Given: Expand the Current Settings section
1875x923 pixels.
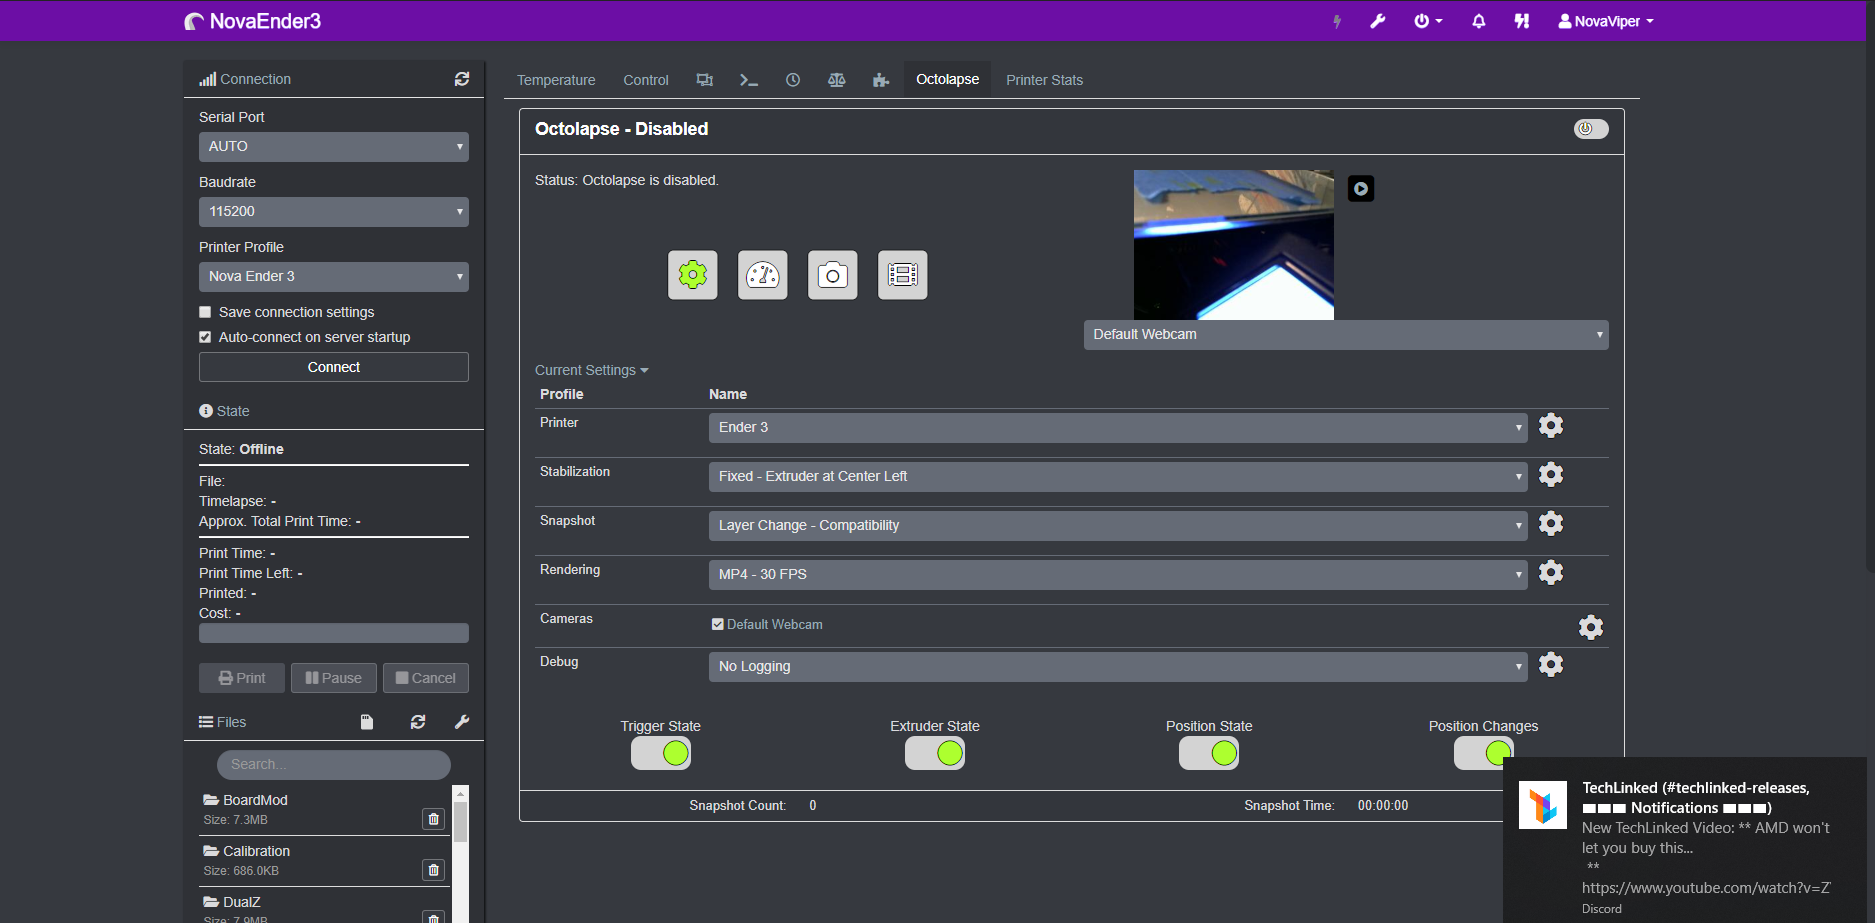Looking at the screenshot, I should (591, 369).
